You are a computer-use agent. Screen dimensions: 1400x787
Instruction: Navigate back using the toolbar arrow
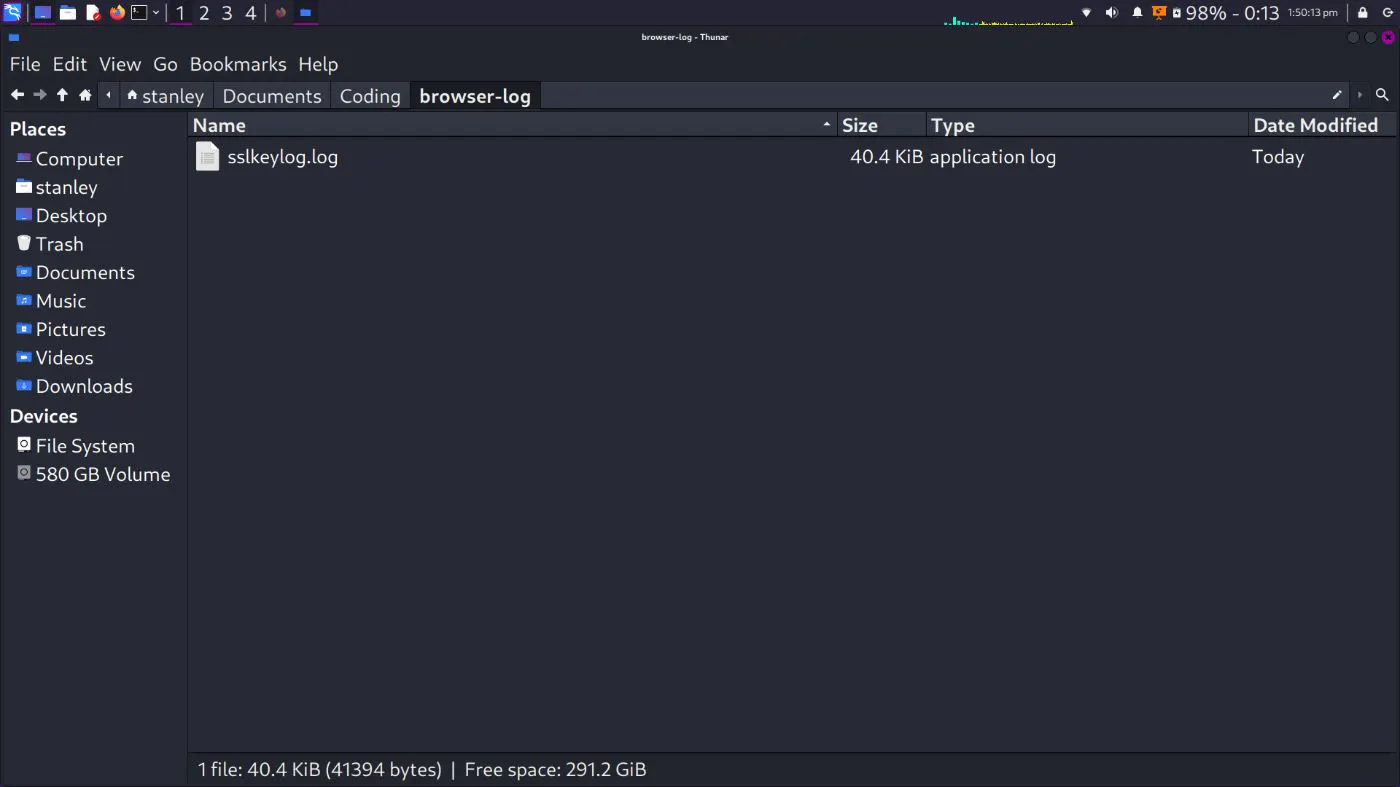17,95
